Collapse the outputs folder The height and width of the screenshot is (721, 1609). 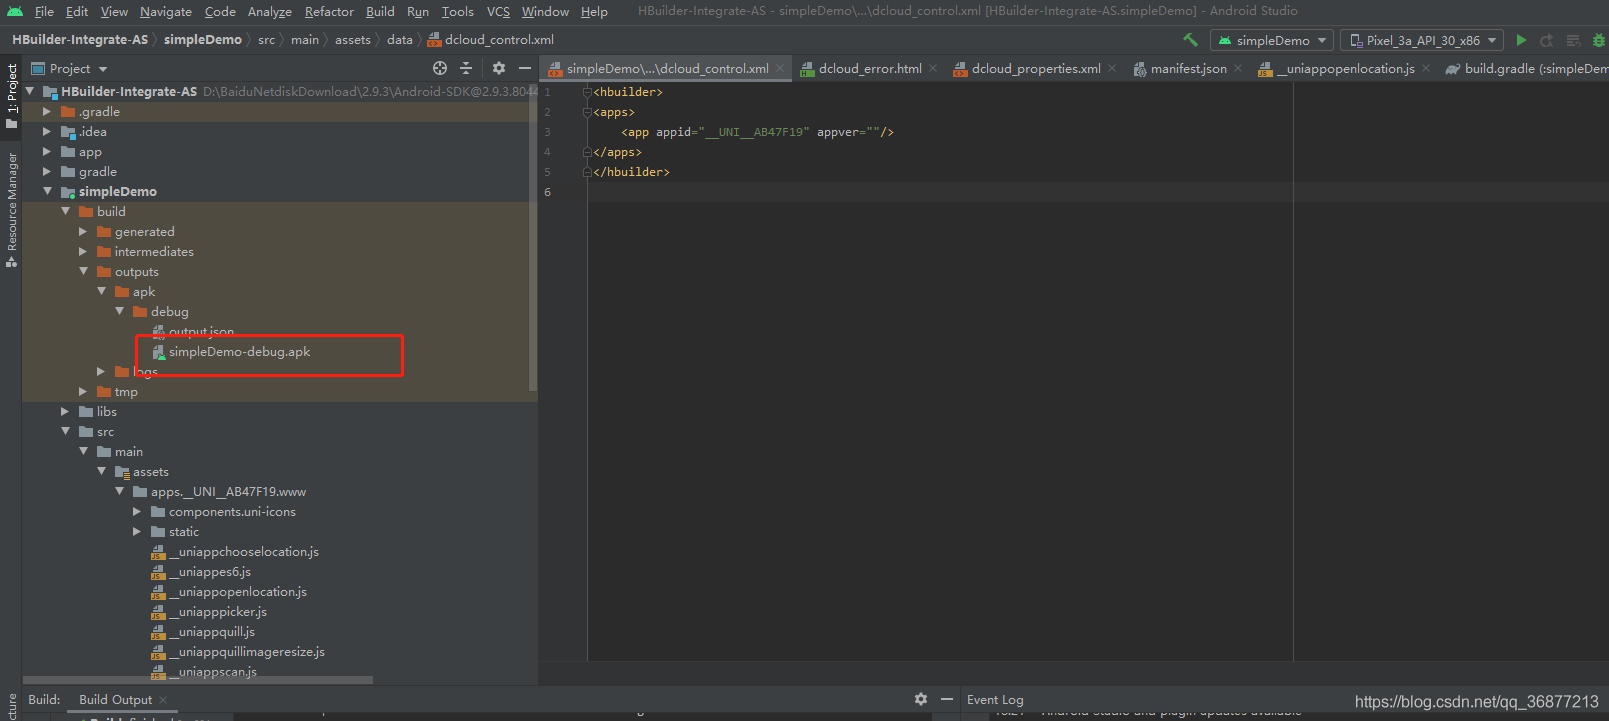click(83, 271)
